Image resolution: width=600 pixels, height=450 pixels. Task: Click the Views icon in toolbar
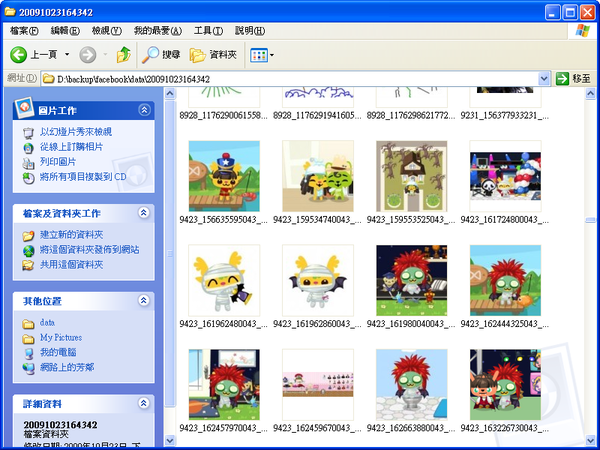point(259,55)
